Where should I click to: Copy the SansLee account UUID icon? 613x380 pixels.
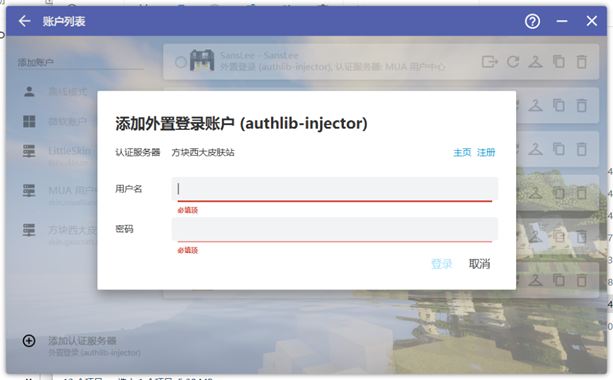(559, 62)
